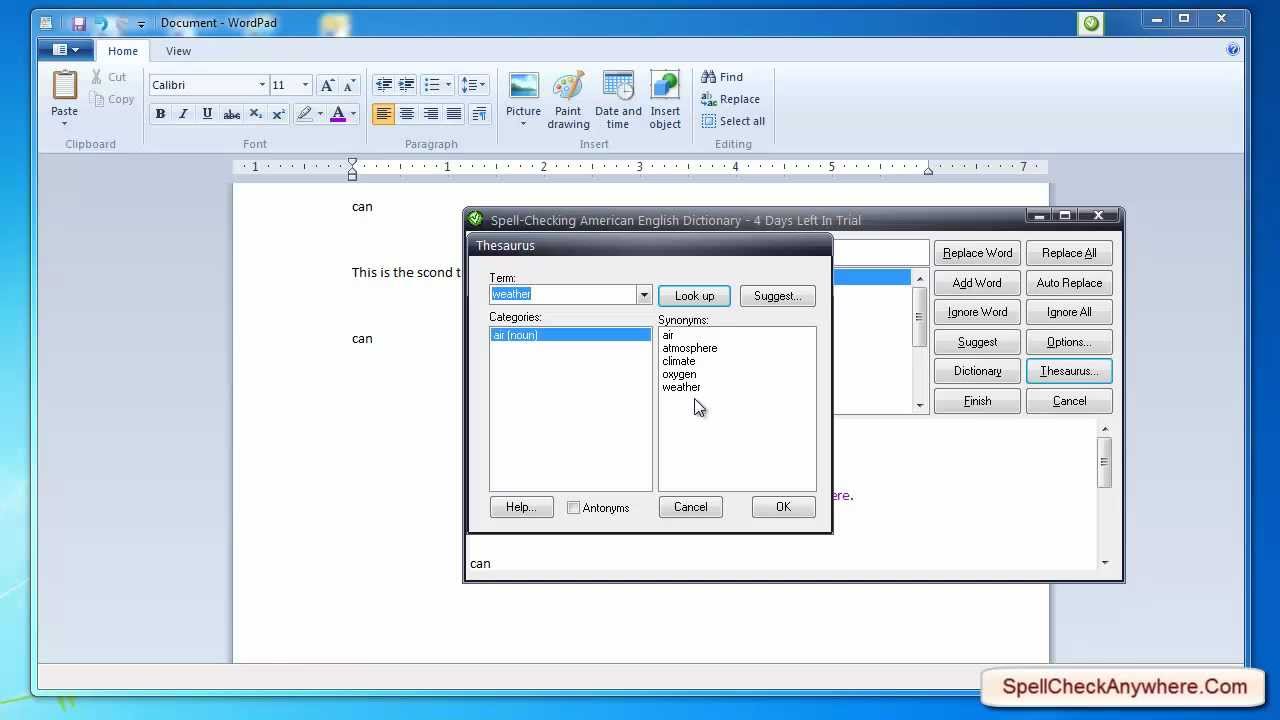The image size is (1280, 720).
Task: Insert a Picture from ribbon
Action: click(523, 86)
